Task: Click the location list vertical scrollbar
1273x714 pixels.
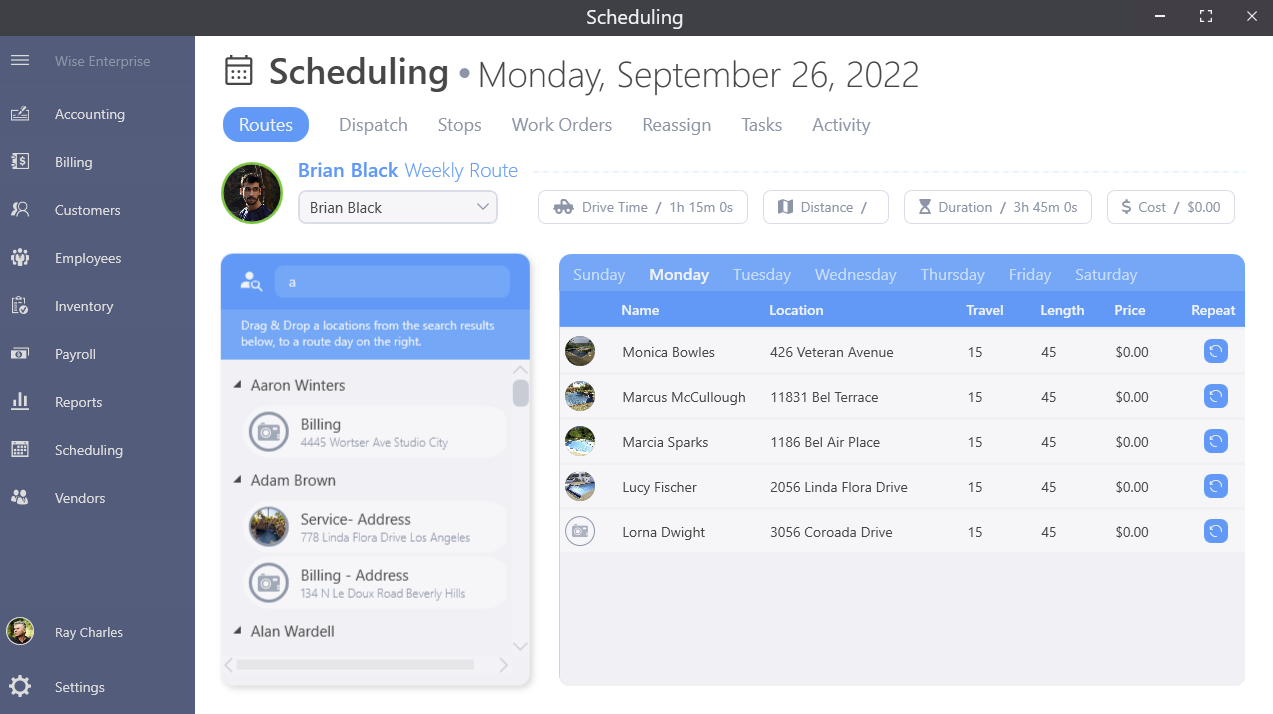Action: (x=520, y=393)
